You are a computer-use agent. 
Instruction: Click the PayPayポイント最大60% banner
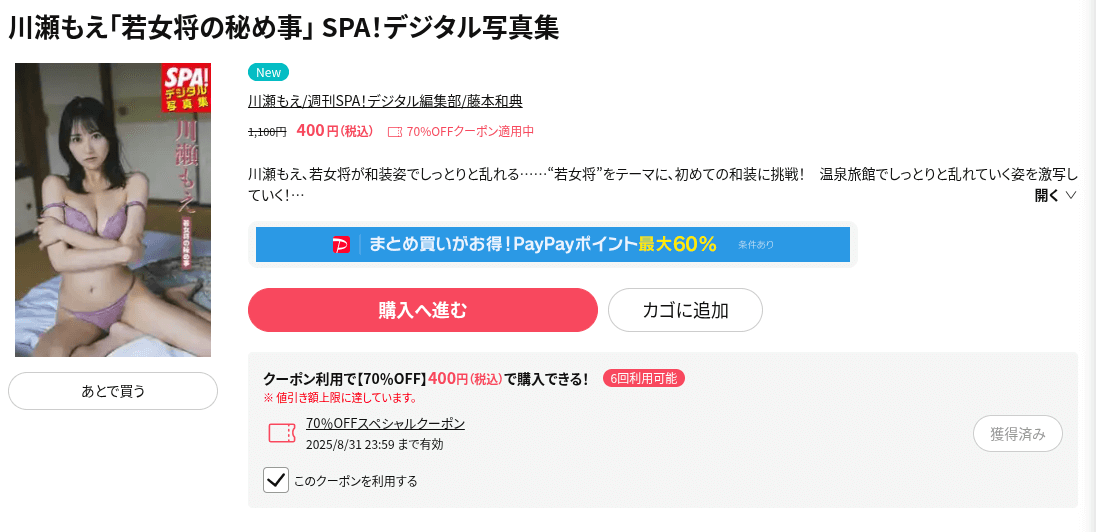552,245
